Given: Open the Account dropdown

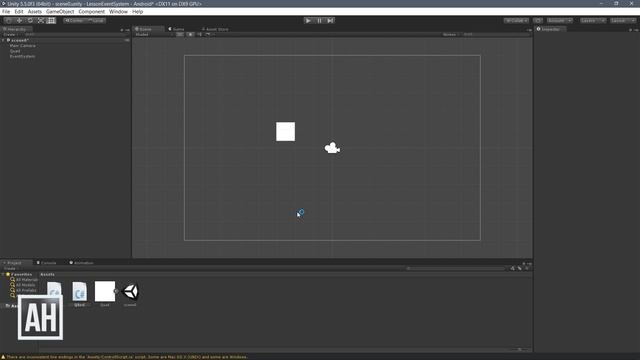Looking at the screenshot, I should (560, 20).
